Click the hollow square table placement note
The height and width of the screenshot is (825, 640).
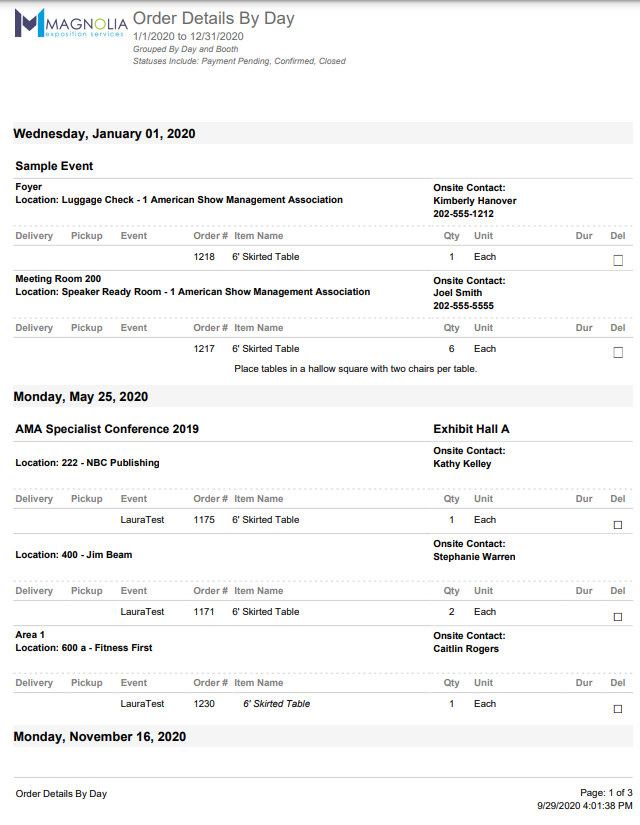pos(355,369)
